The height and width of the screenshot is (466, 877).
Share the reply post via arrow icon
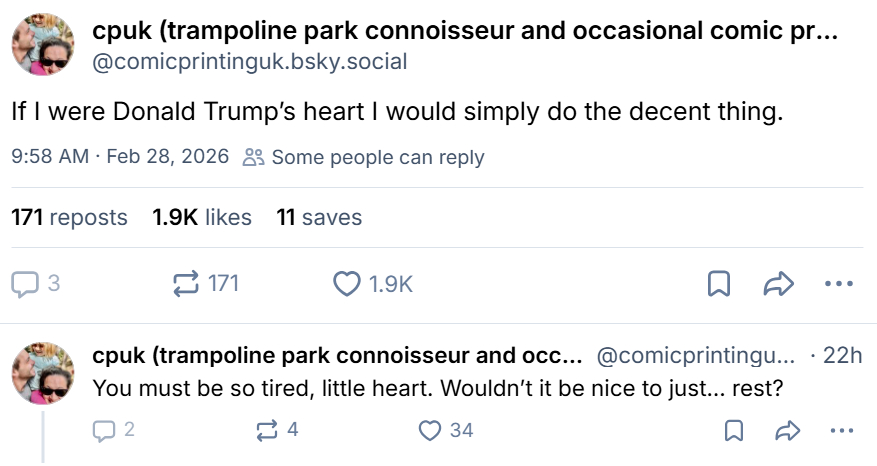[787, 431]
